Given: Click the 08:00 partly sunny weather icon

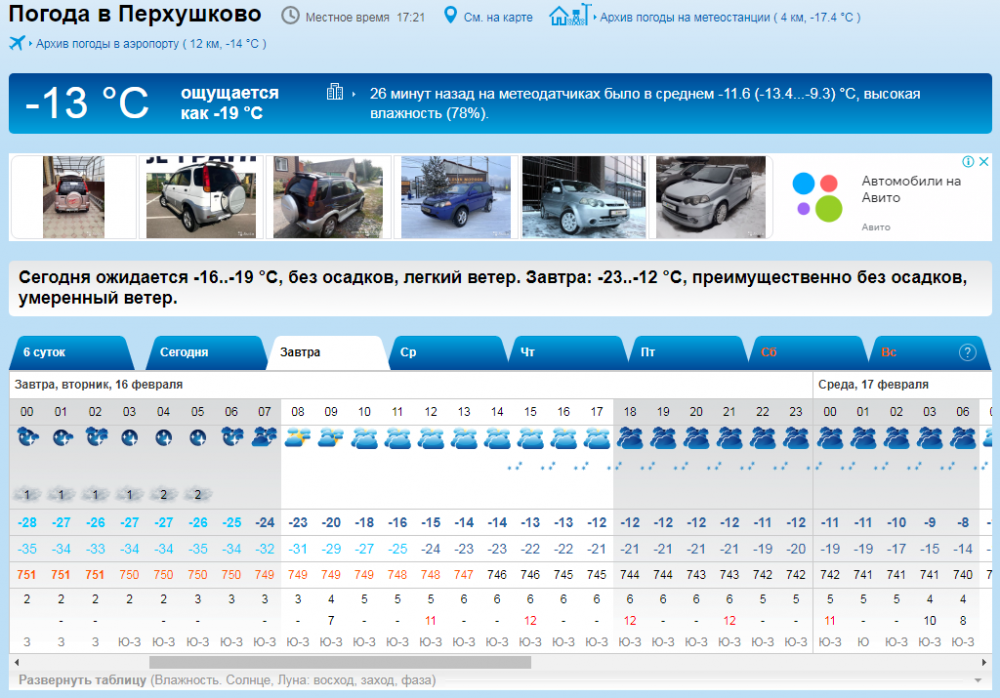Looking at the screenshot, I should pyautogui.click(x=297, y=437).
